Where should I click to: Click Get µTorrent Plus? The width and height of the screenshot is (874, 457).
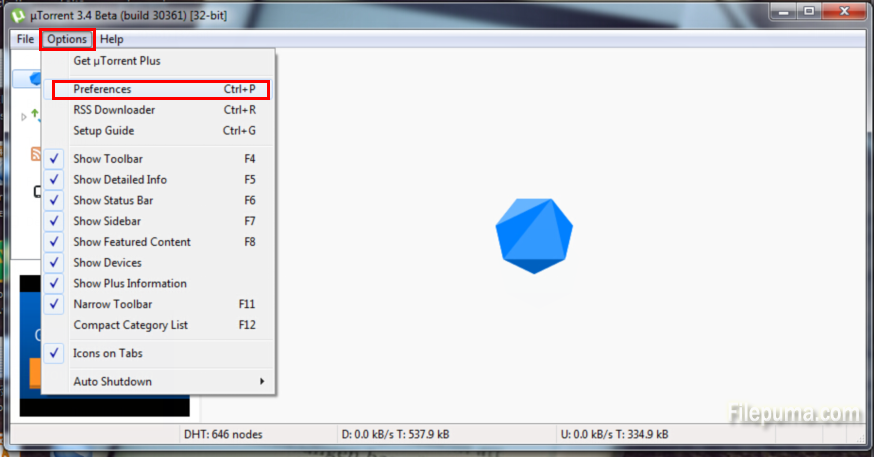(x=117, y=61)
